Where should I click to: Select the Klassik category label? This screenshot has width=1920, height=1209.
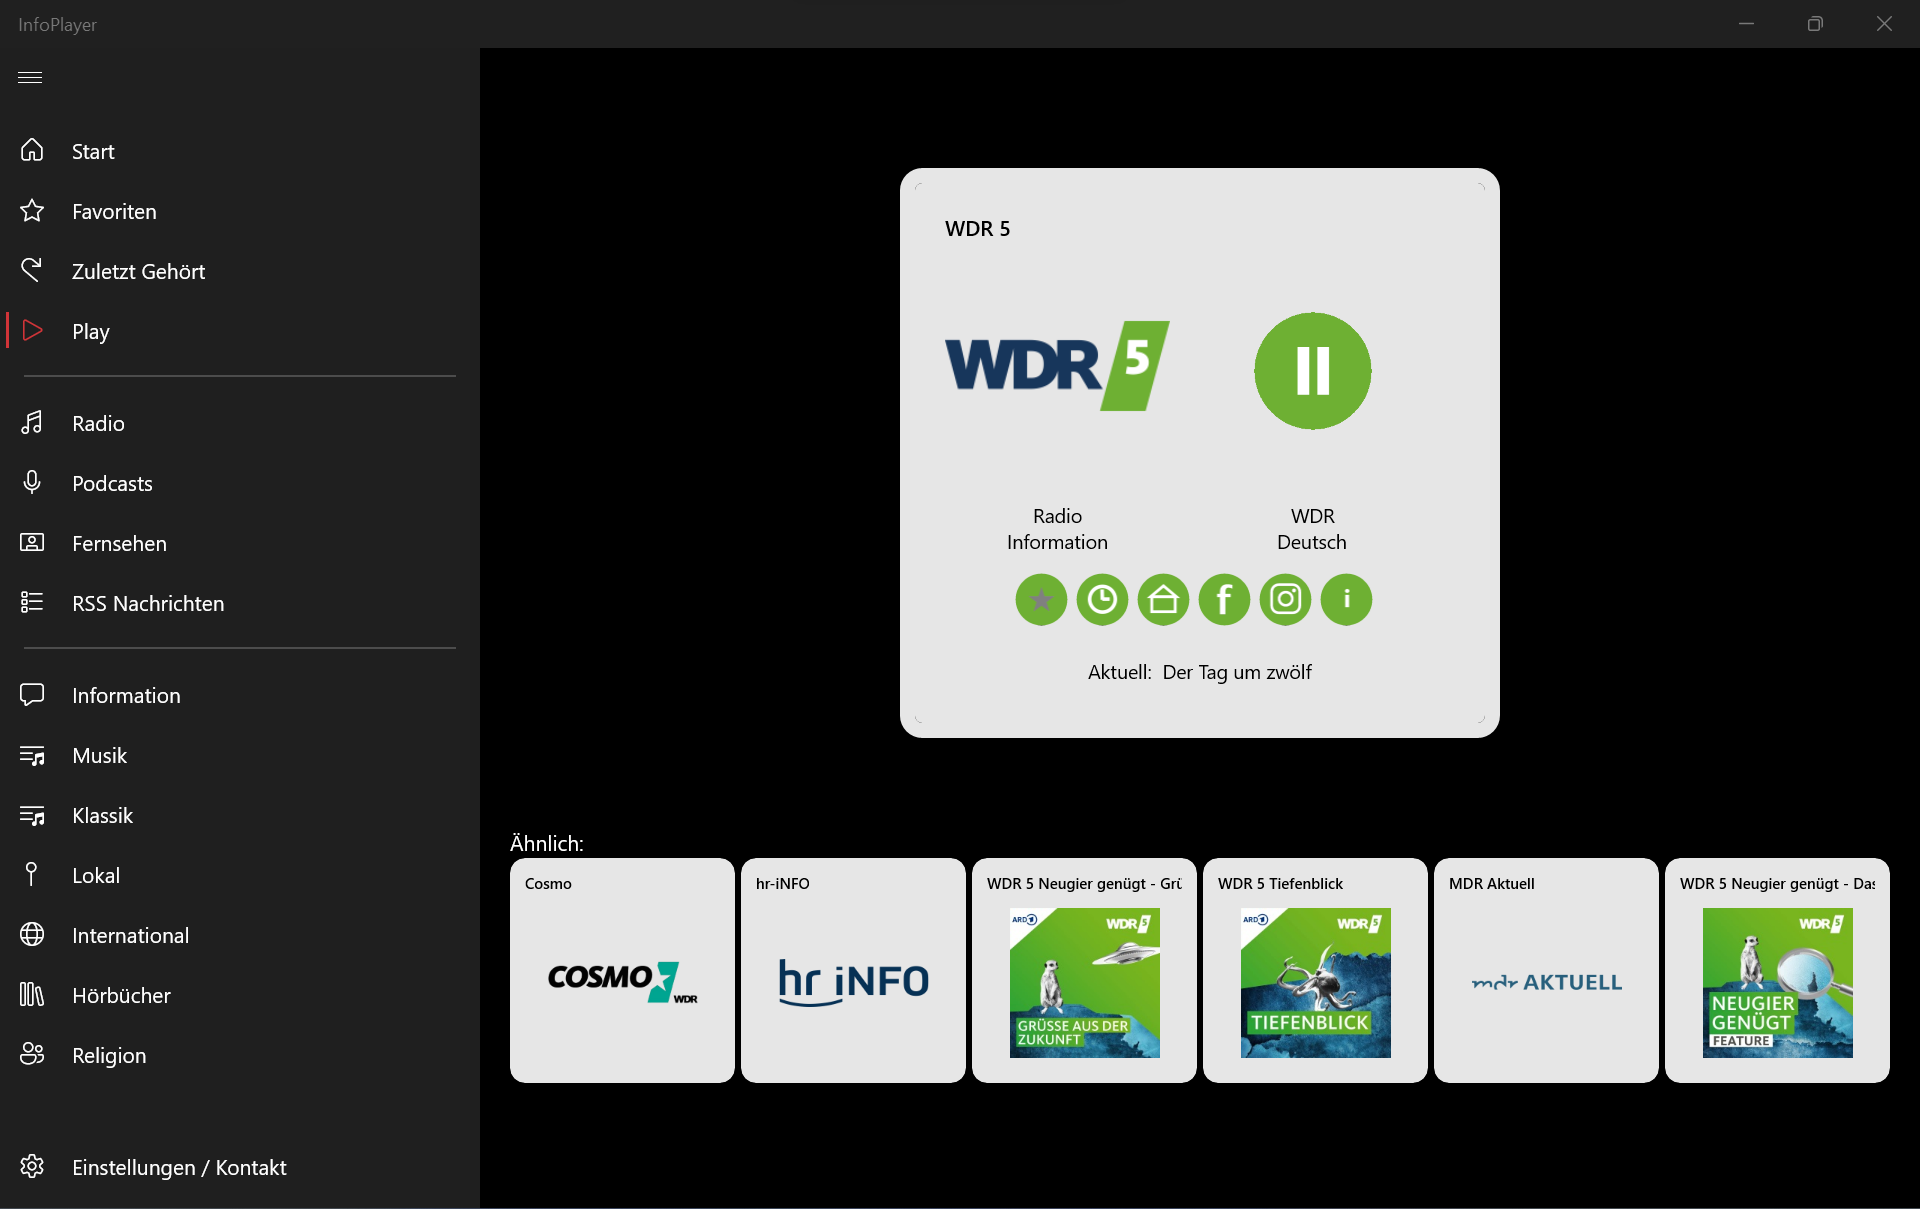(102, 816)
